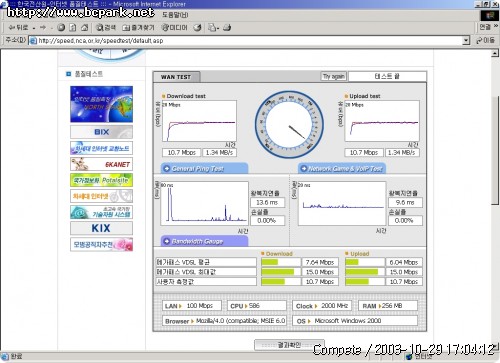
Task: Select the WAN TEST tab
Action: click(176, 77)
